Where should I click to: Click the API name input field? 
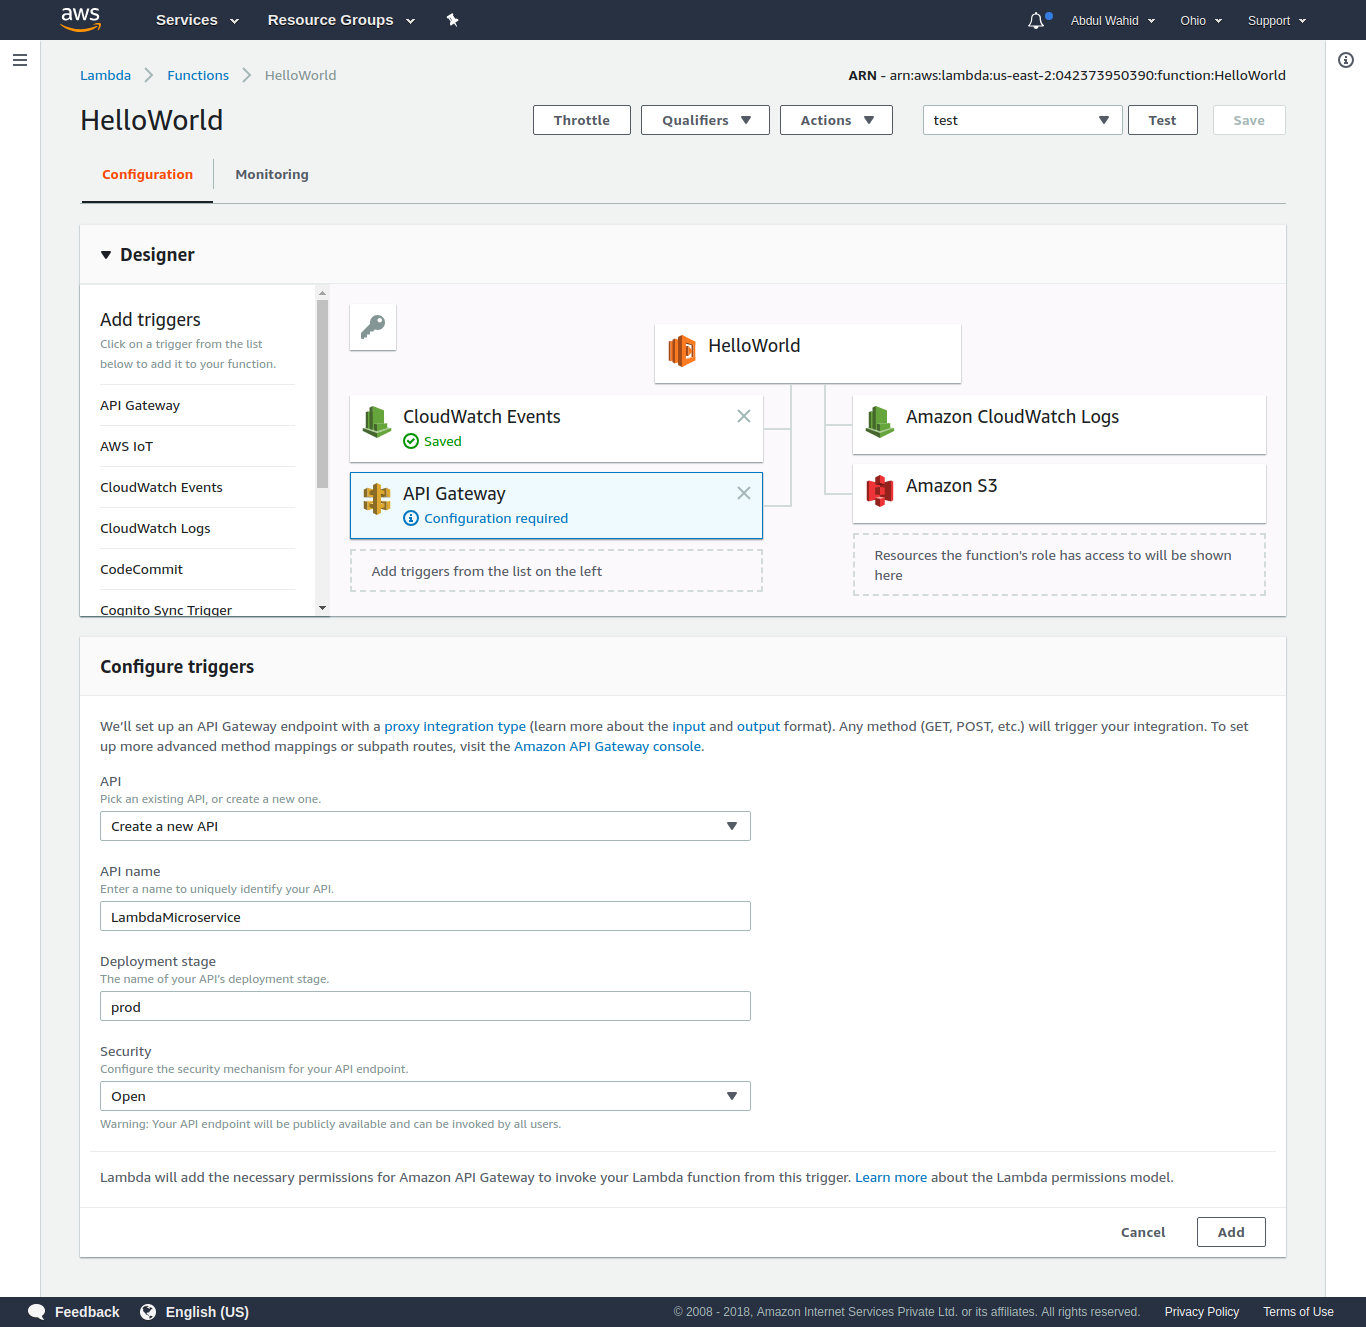tap(425, 916)
